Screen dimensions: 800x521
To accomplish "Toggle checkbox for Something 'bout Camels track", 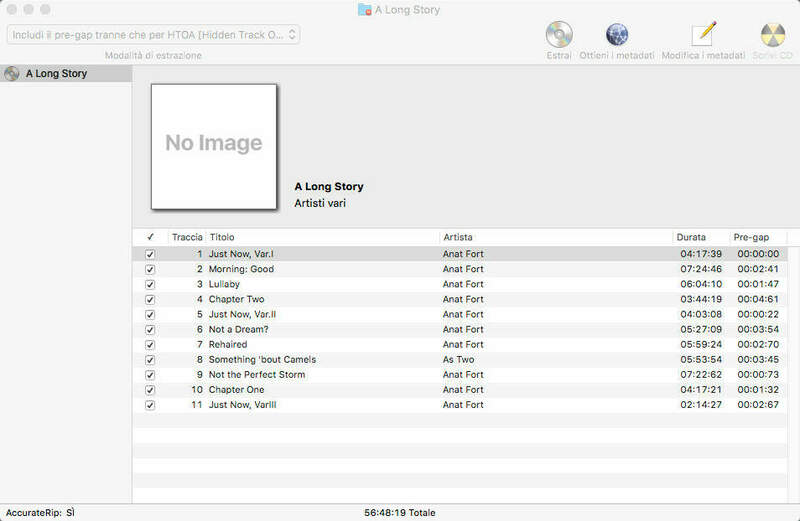I will [150, 360].
